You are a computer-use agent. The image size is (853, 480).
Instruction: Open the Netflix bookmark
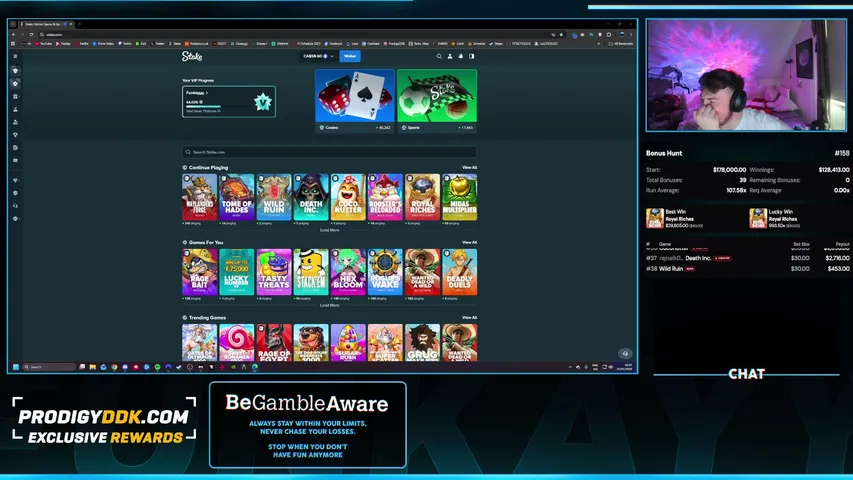[82, 44]
